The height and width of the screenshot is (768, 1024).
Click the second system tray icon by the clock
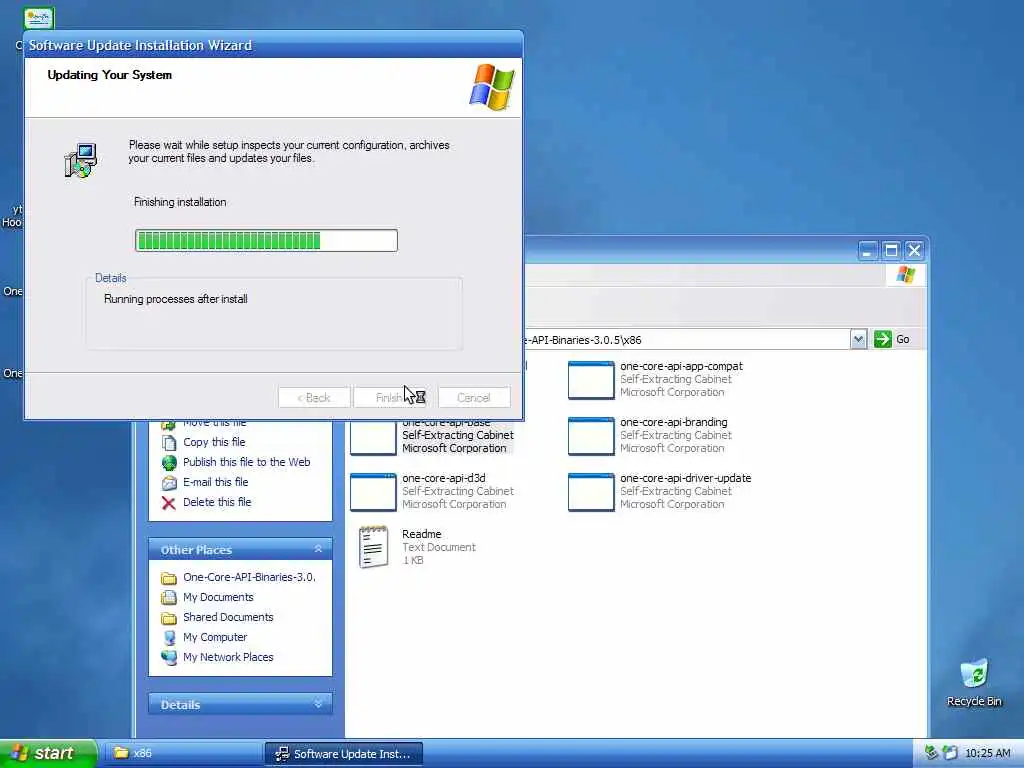tap(950, 753)
